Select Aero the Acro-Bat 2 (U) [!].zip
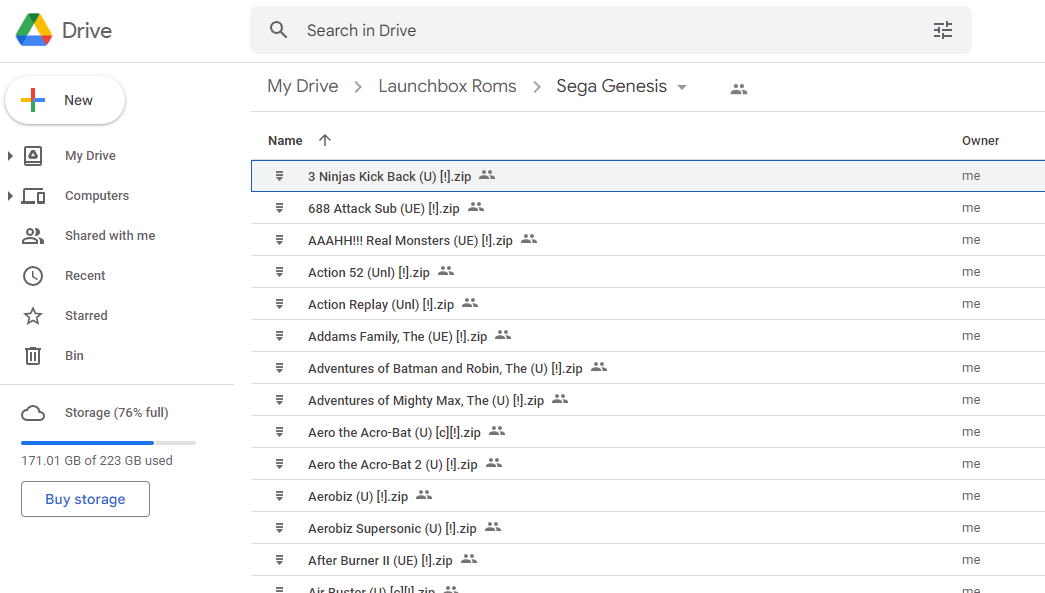The width and height of the screenshot is (1045, 593). click(x=393, y=464)
